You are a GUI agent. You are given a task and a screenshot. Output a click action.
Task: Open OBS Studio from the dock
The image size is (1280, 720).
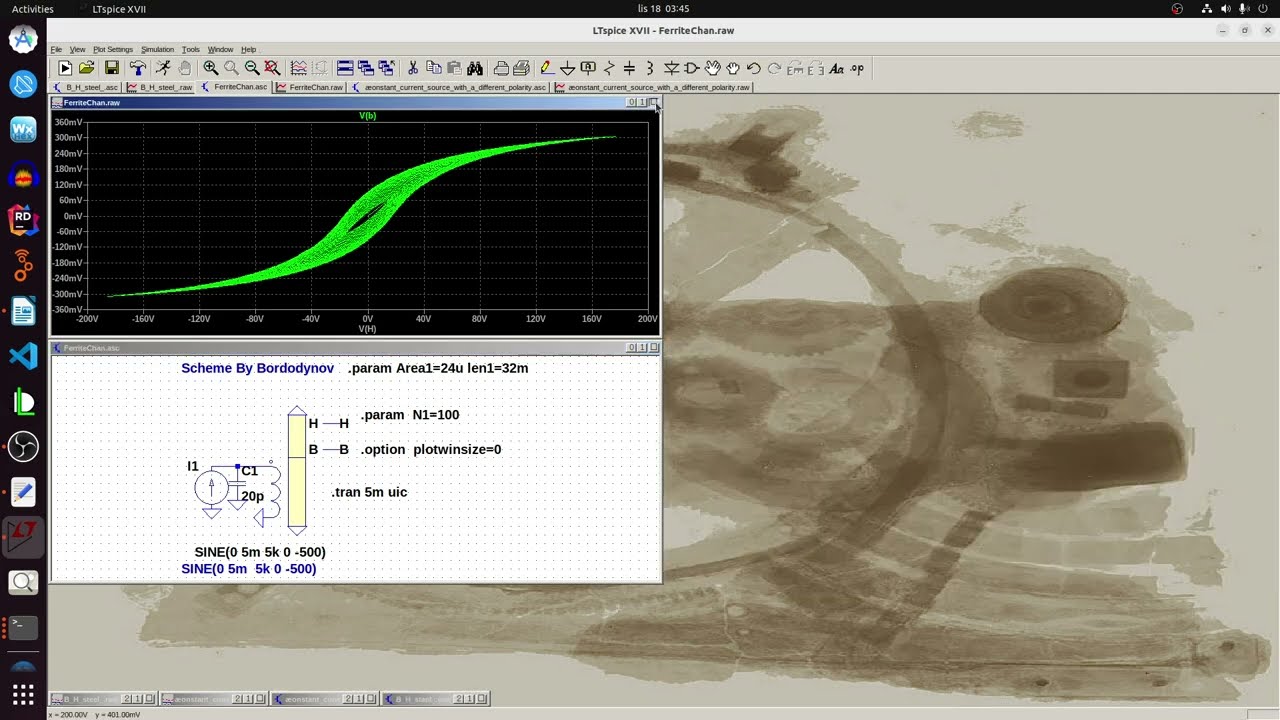[x=23, y=446]
